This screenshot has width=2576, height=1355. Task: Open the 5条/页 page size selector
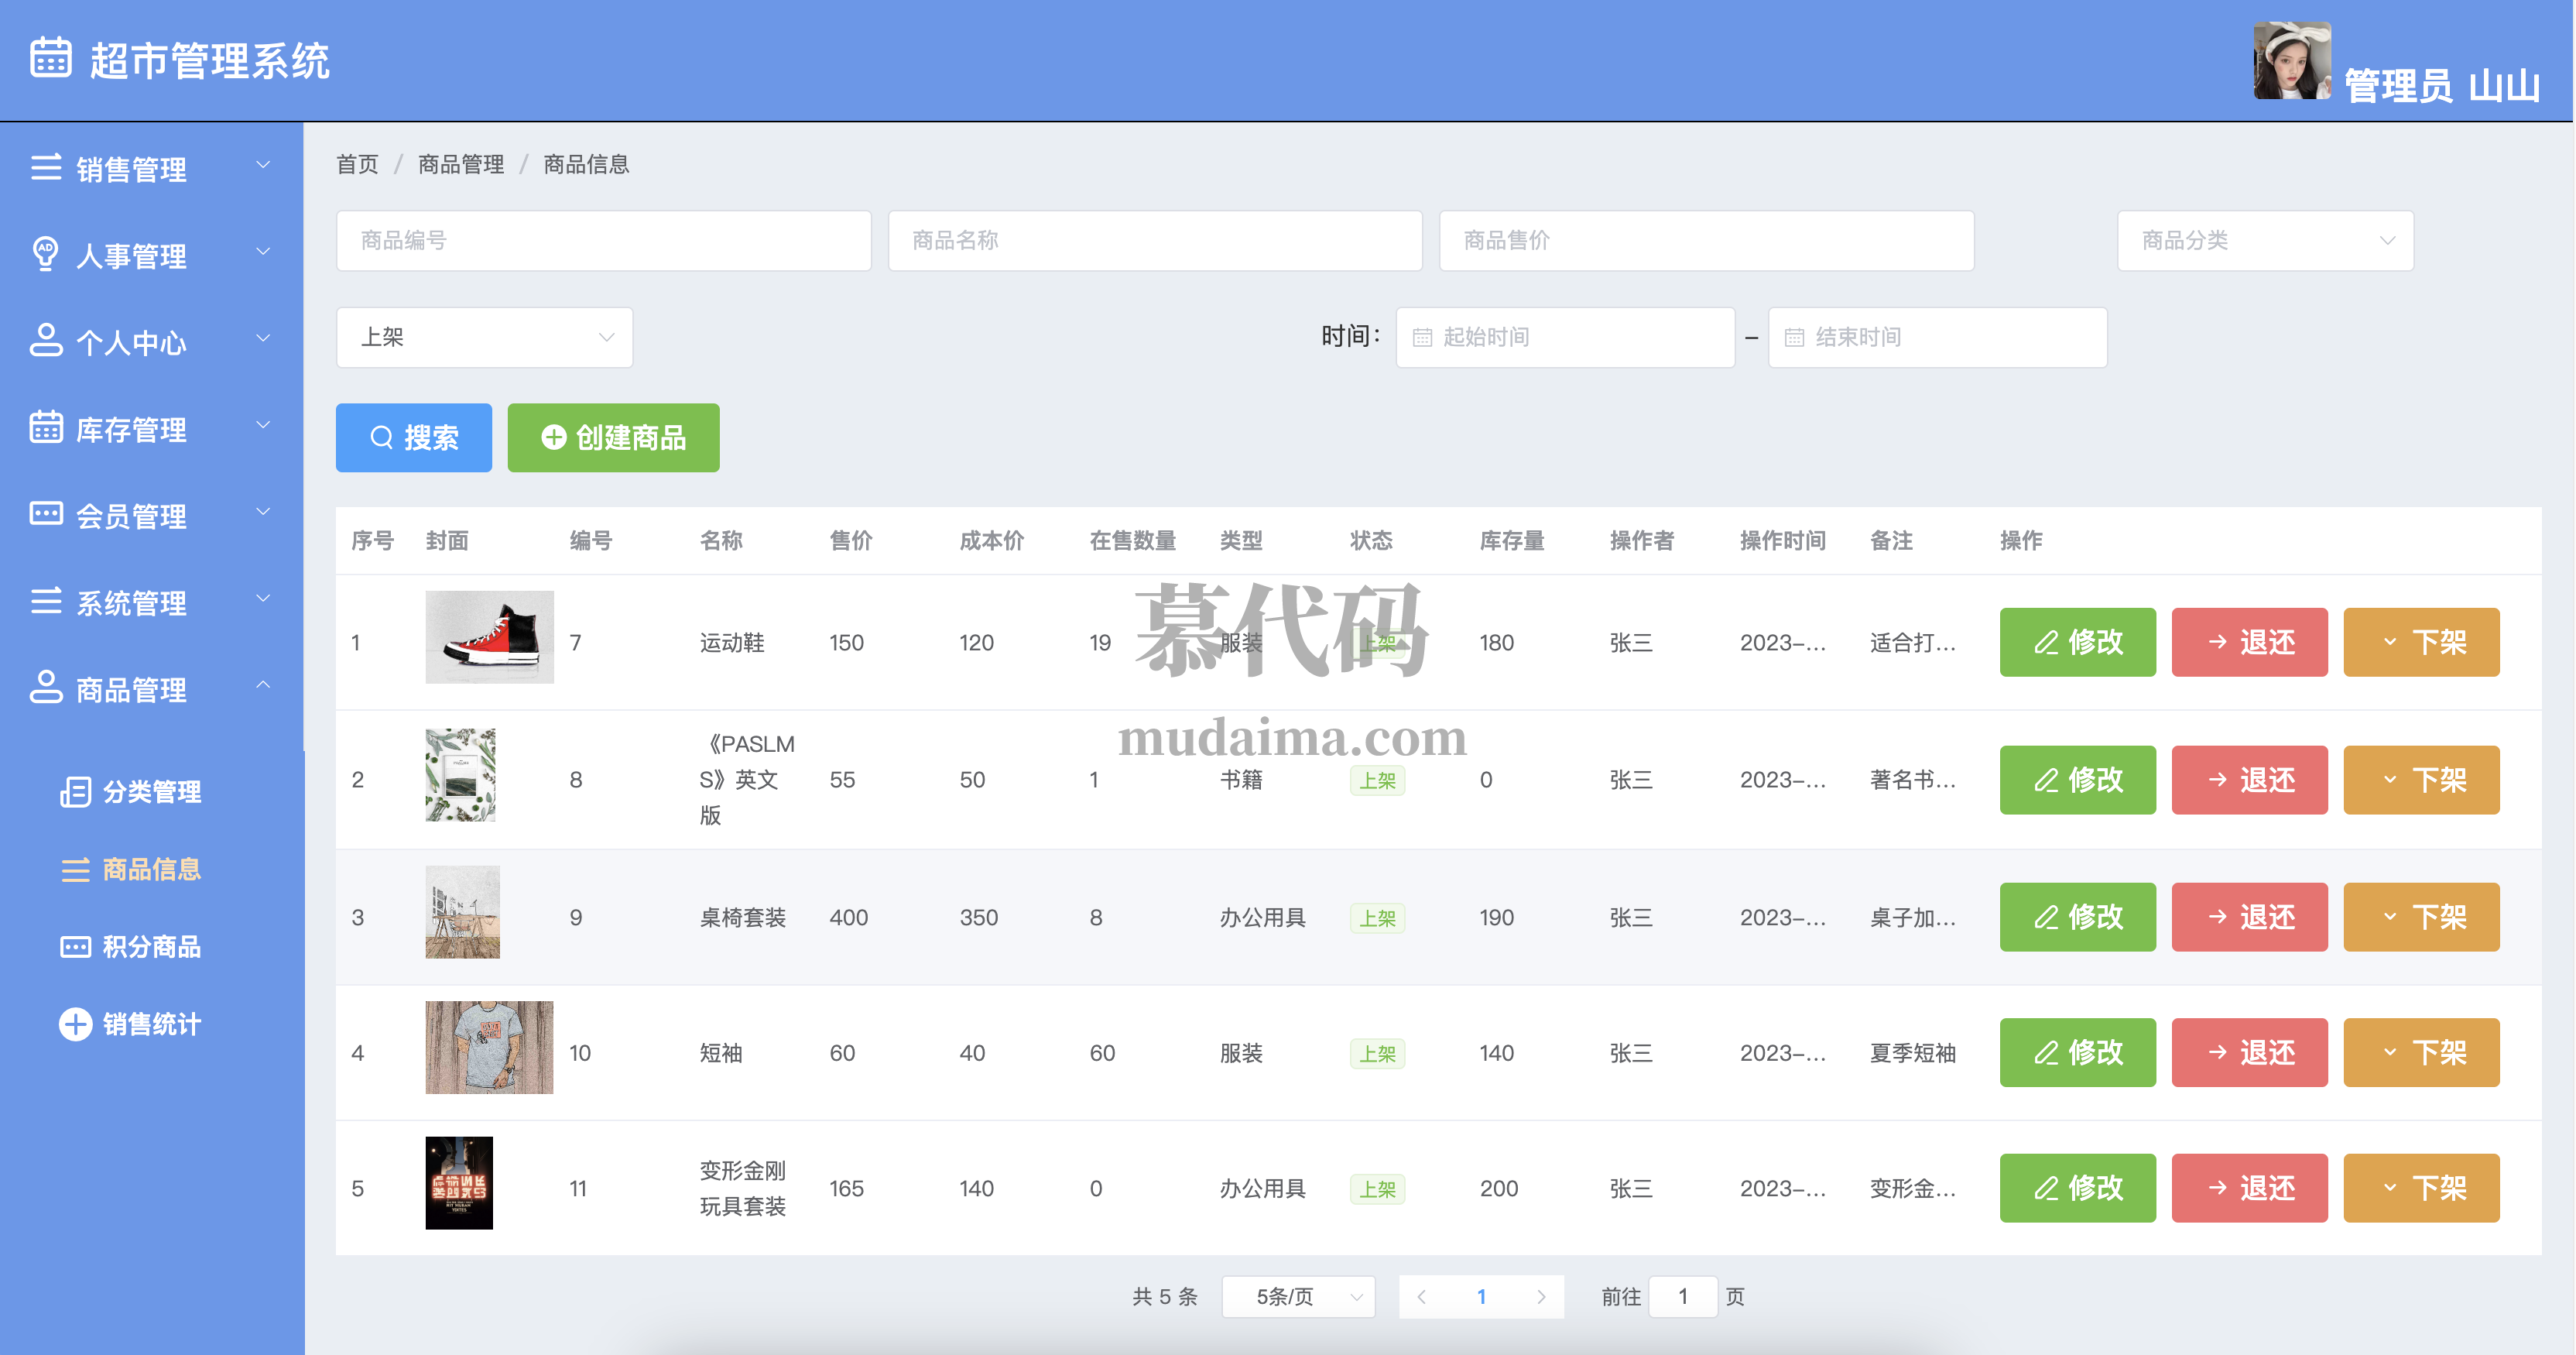(x=1298, y=1296)
